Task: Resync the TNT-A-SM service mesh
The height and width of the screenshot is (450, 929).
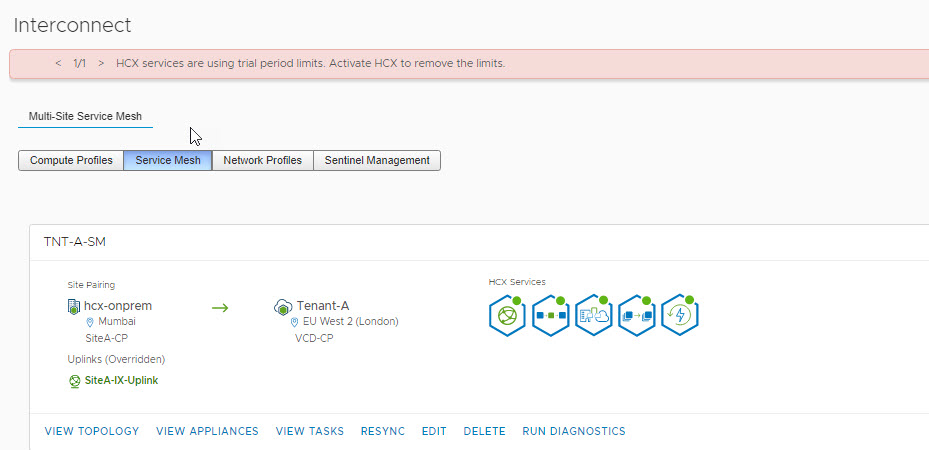Action: pos(383,431)
